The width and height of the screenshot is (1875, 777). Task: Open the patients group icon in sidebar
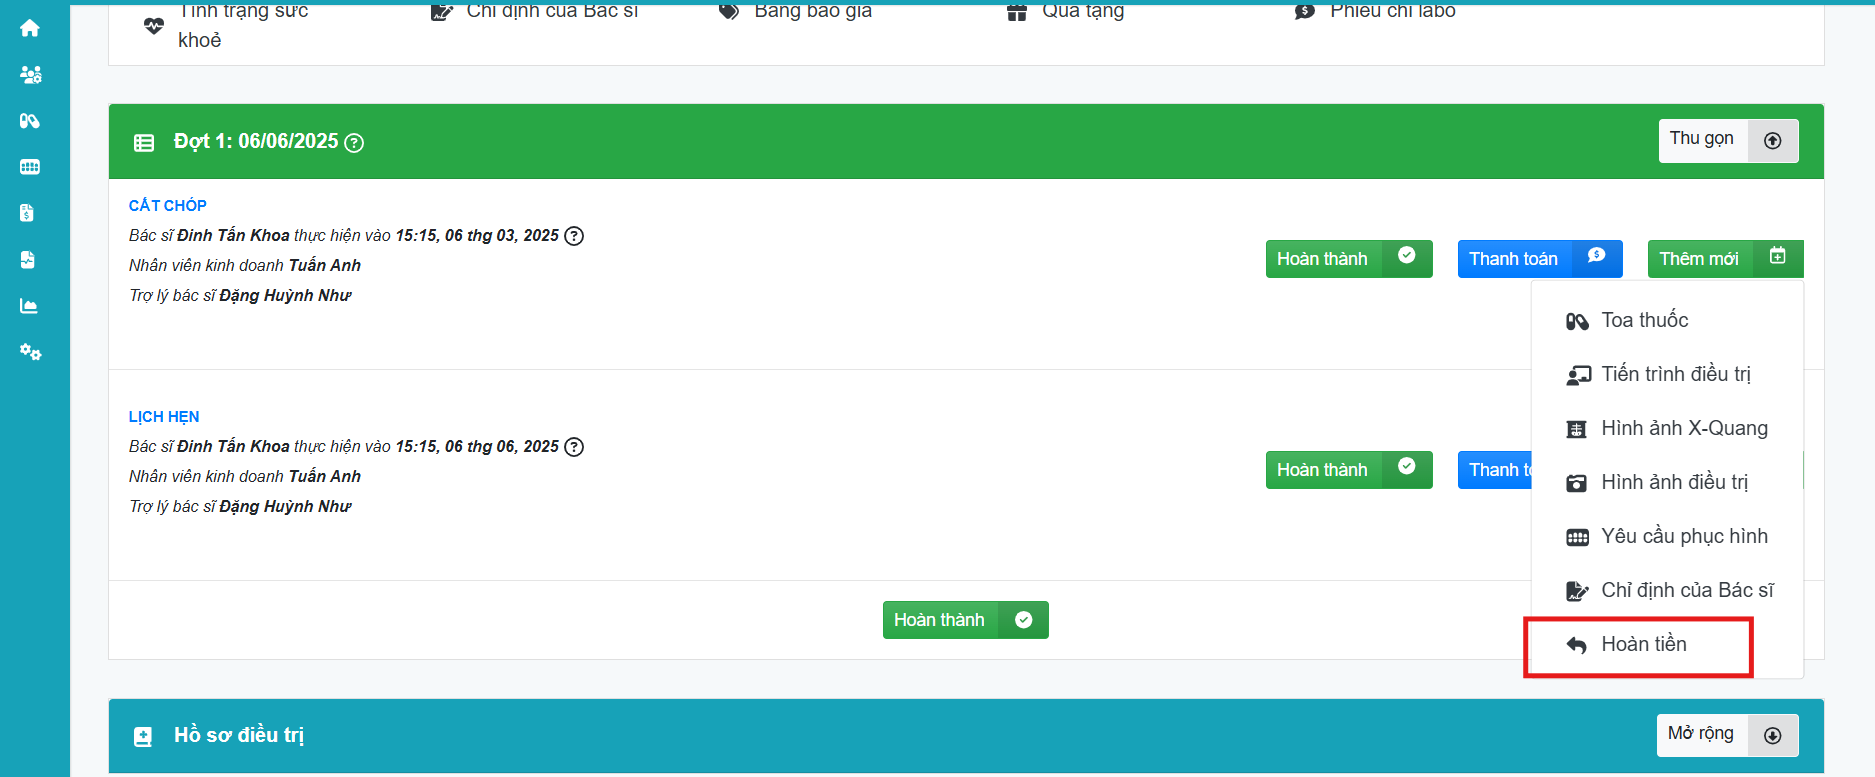point(30,75)
